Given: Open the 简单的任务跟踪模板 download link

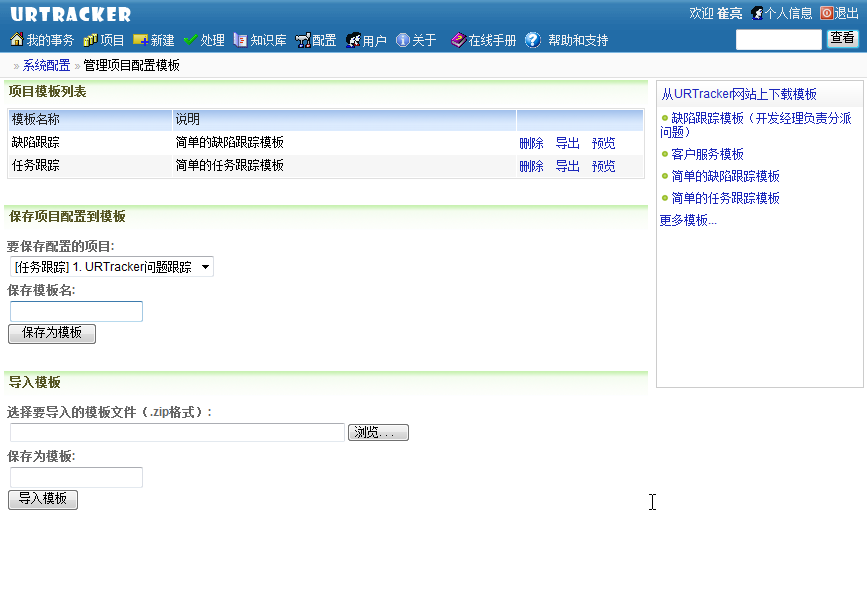Looking at the screenshot, I should point(725,198).
